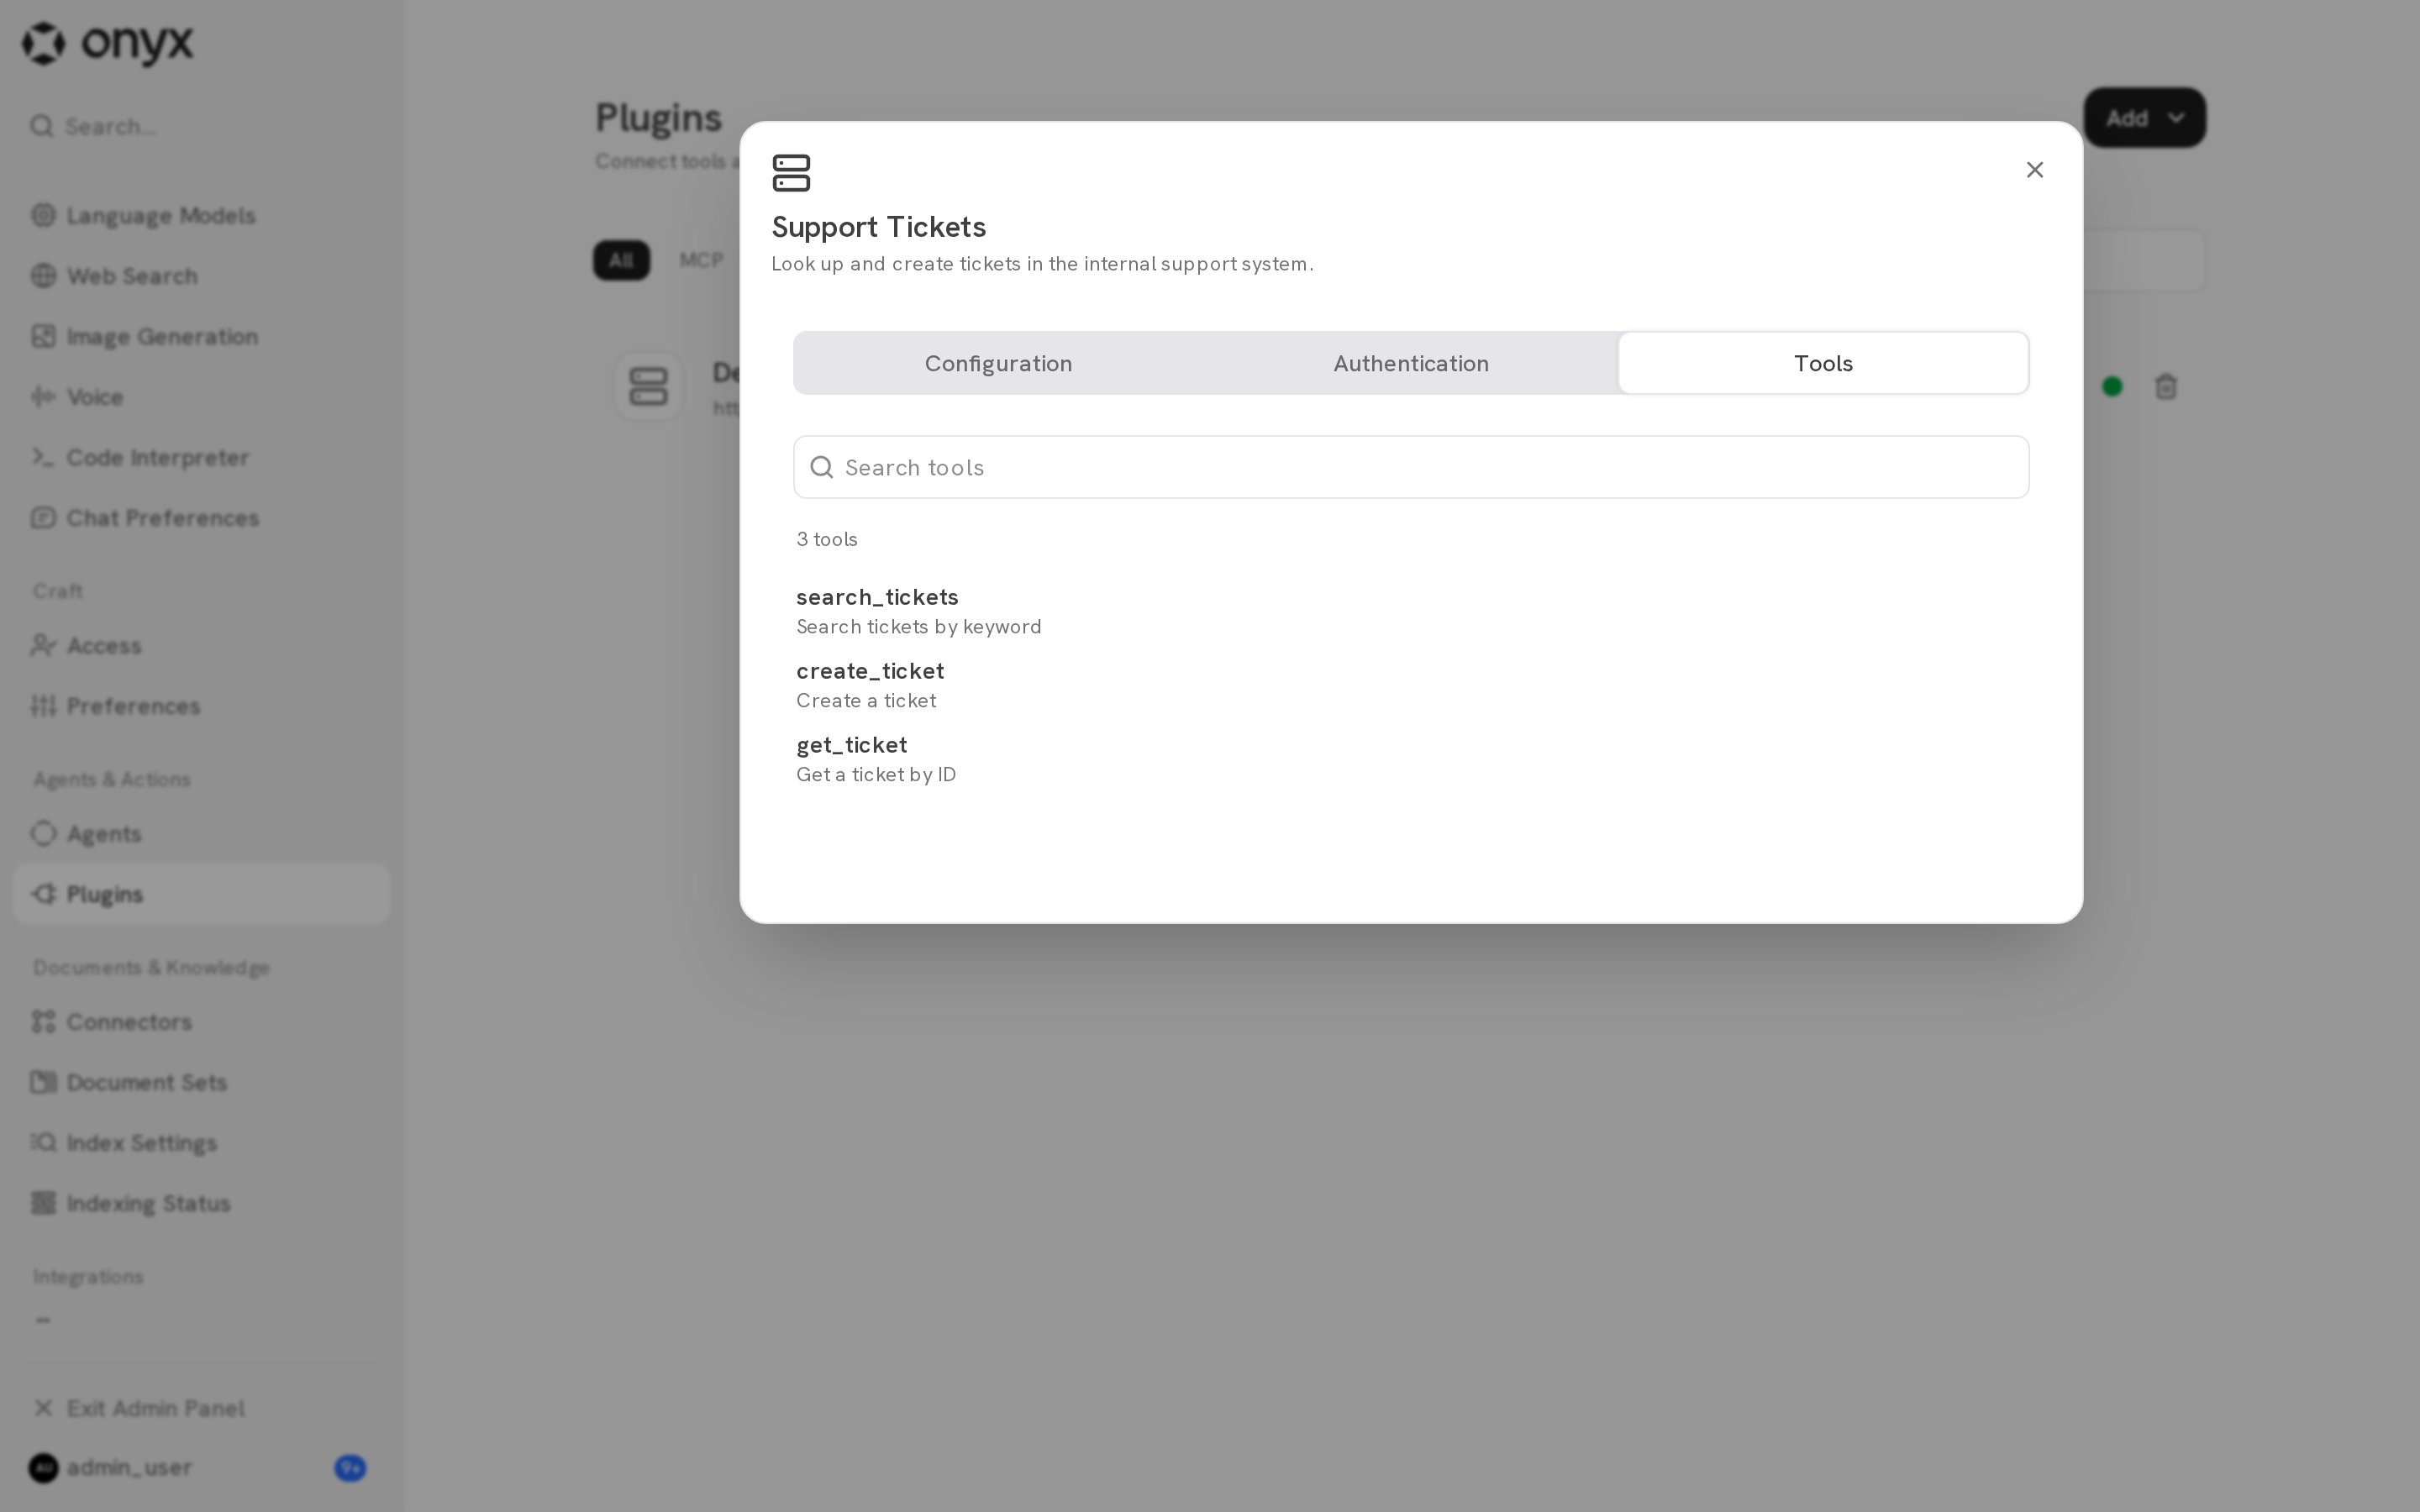Click the magnifier icon in Search tools
The image size is (2420, 1512).
click(821, 467)
